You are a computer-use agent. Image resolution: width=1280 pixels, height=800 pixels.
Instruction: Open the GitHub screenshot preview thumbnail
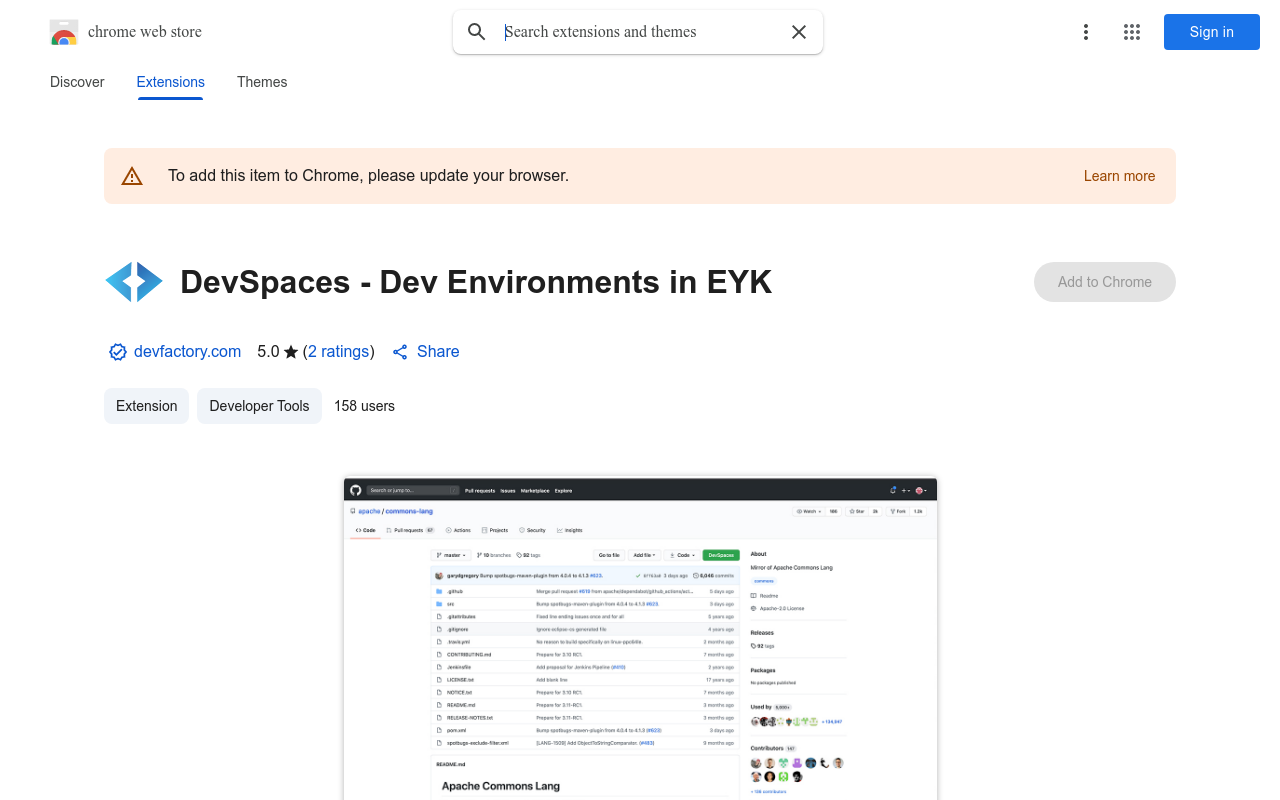click(x=640, y=638)
